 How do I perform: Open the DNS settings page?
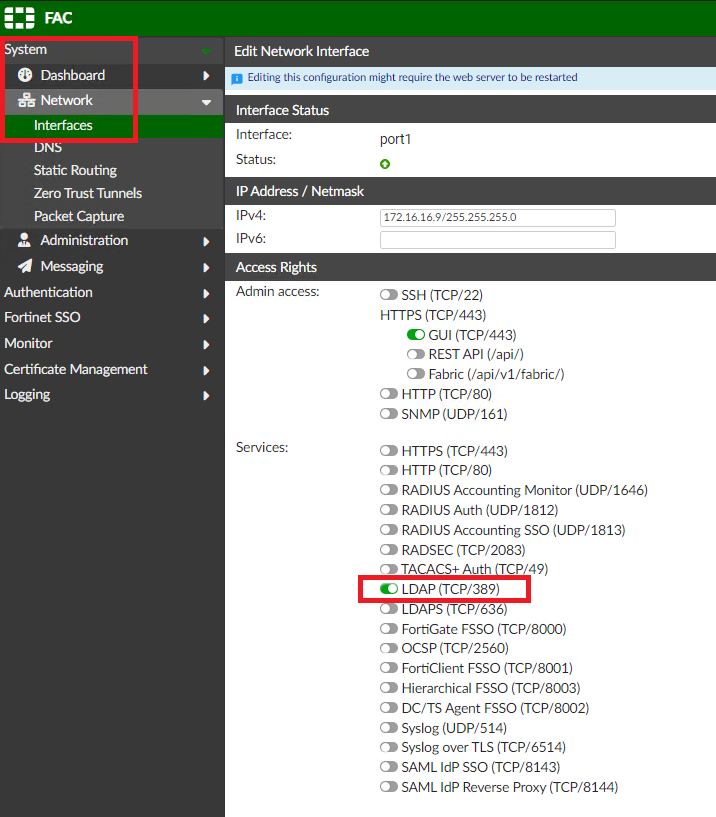(x=48, y=147)
